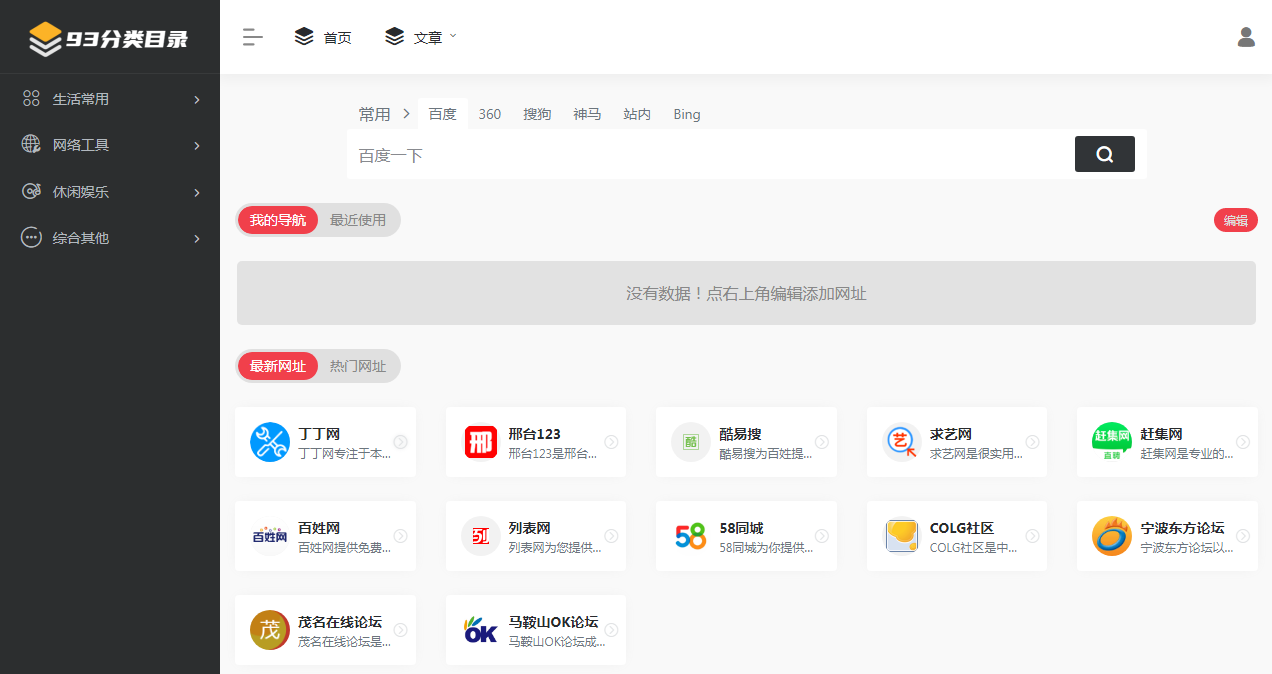The width and height of the screenshot is (1272, 674).
Task: Click the arrow icon on 丁丁网 card
Action: (401, 442)
